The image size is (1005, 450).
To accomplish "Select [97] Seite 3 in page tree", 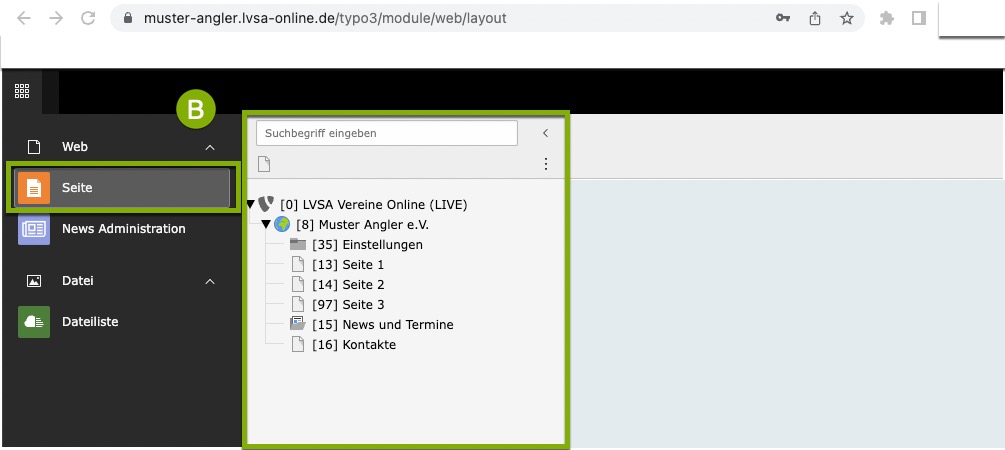I will click(x=348, y=304).
